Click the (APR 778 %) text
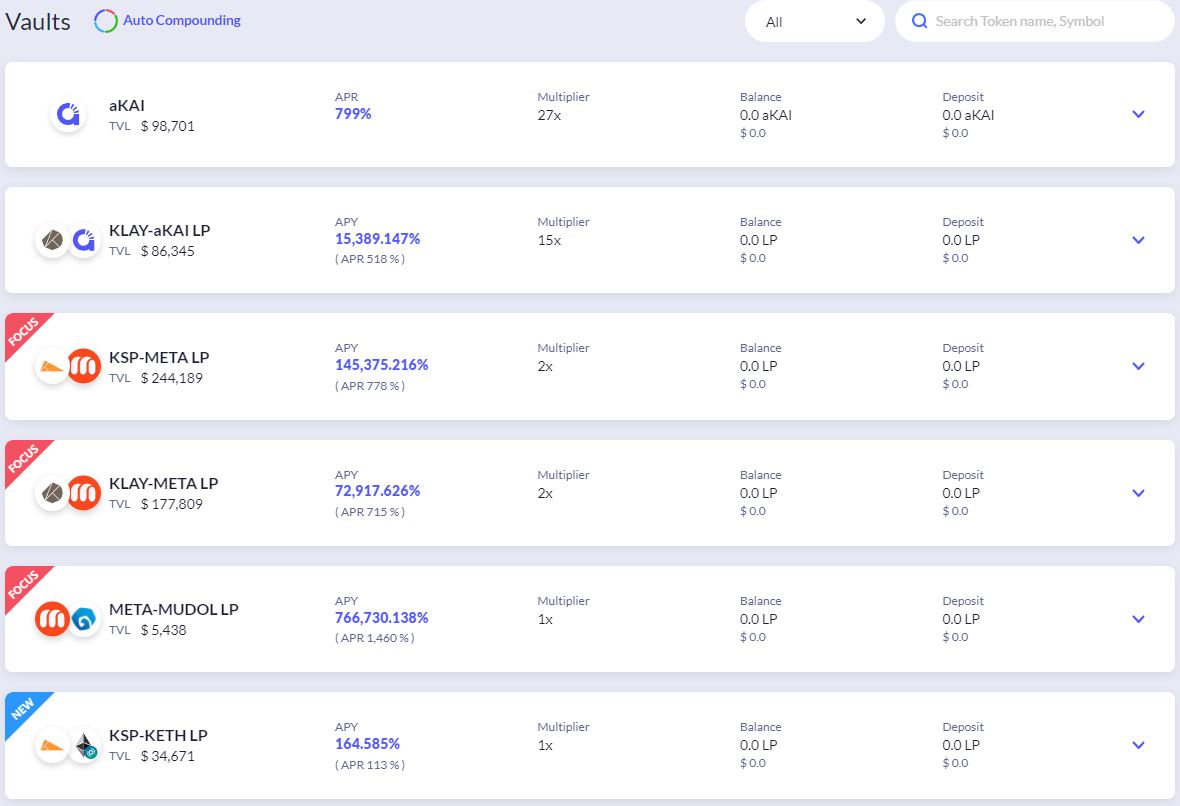1180x806 pixels. click(370, 385)
